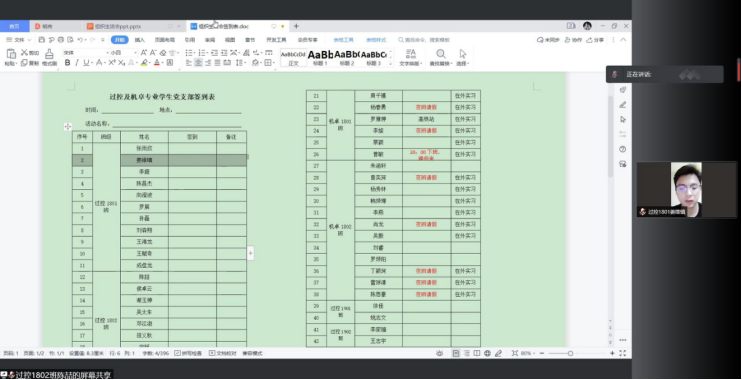Toggle bold formatting in the ribbon

coord(67,62)
